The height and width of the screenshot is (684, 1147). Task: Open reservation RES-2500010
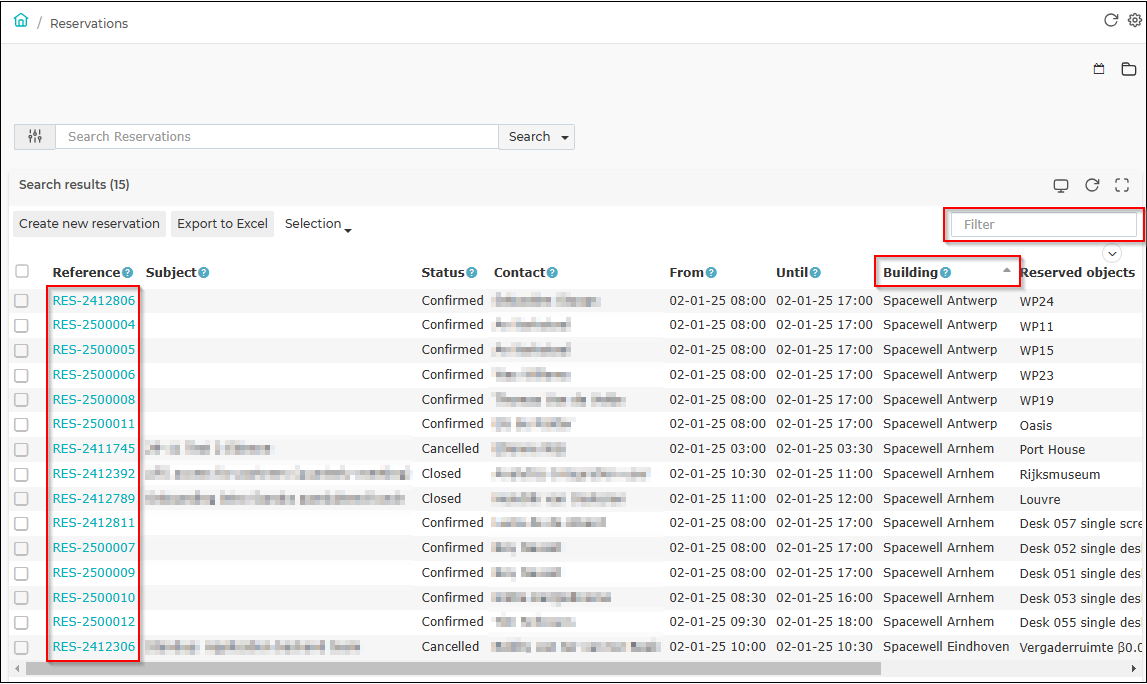coord(94,598)
